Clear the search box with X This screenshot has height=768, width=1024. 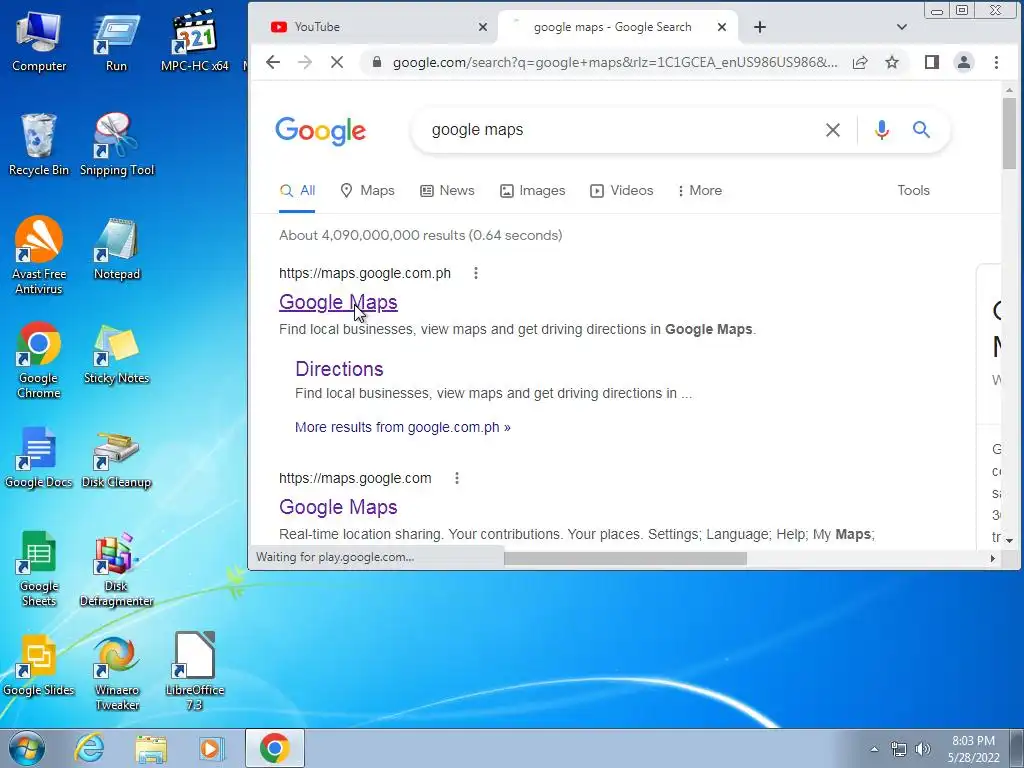[833, 130]
